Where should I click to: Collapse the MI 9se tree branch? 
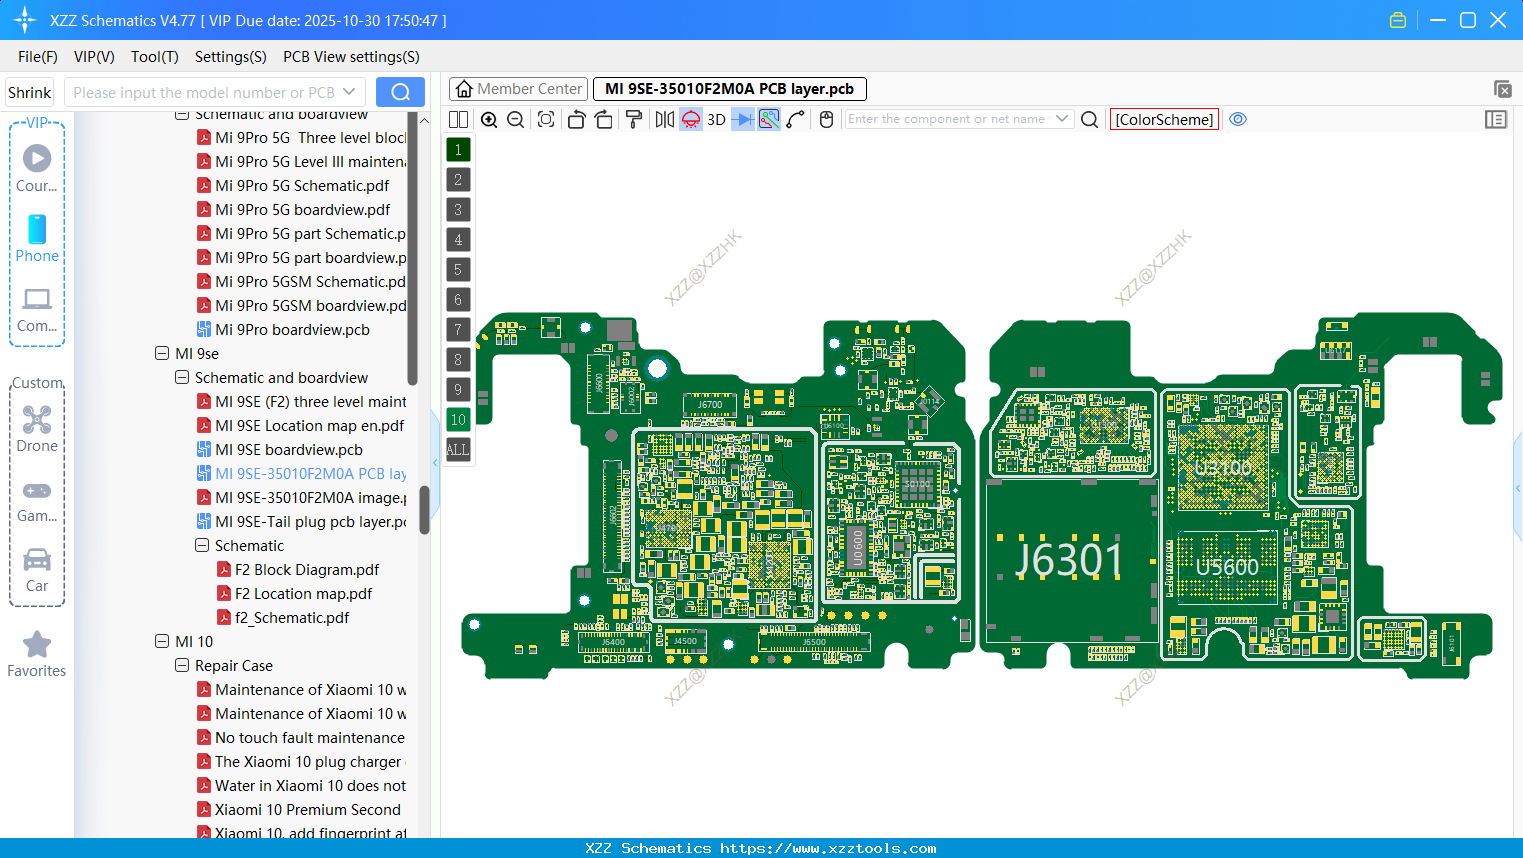click(162, 353)
